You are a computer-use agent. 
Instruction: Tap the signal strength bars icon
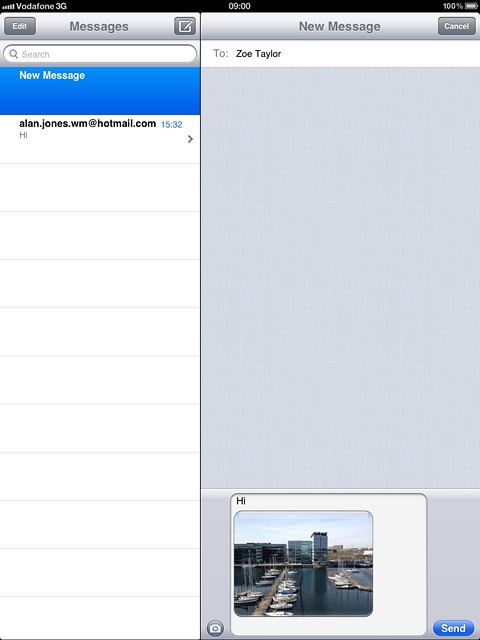[x=8, y=7]
